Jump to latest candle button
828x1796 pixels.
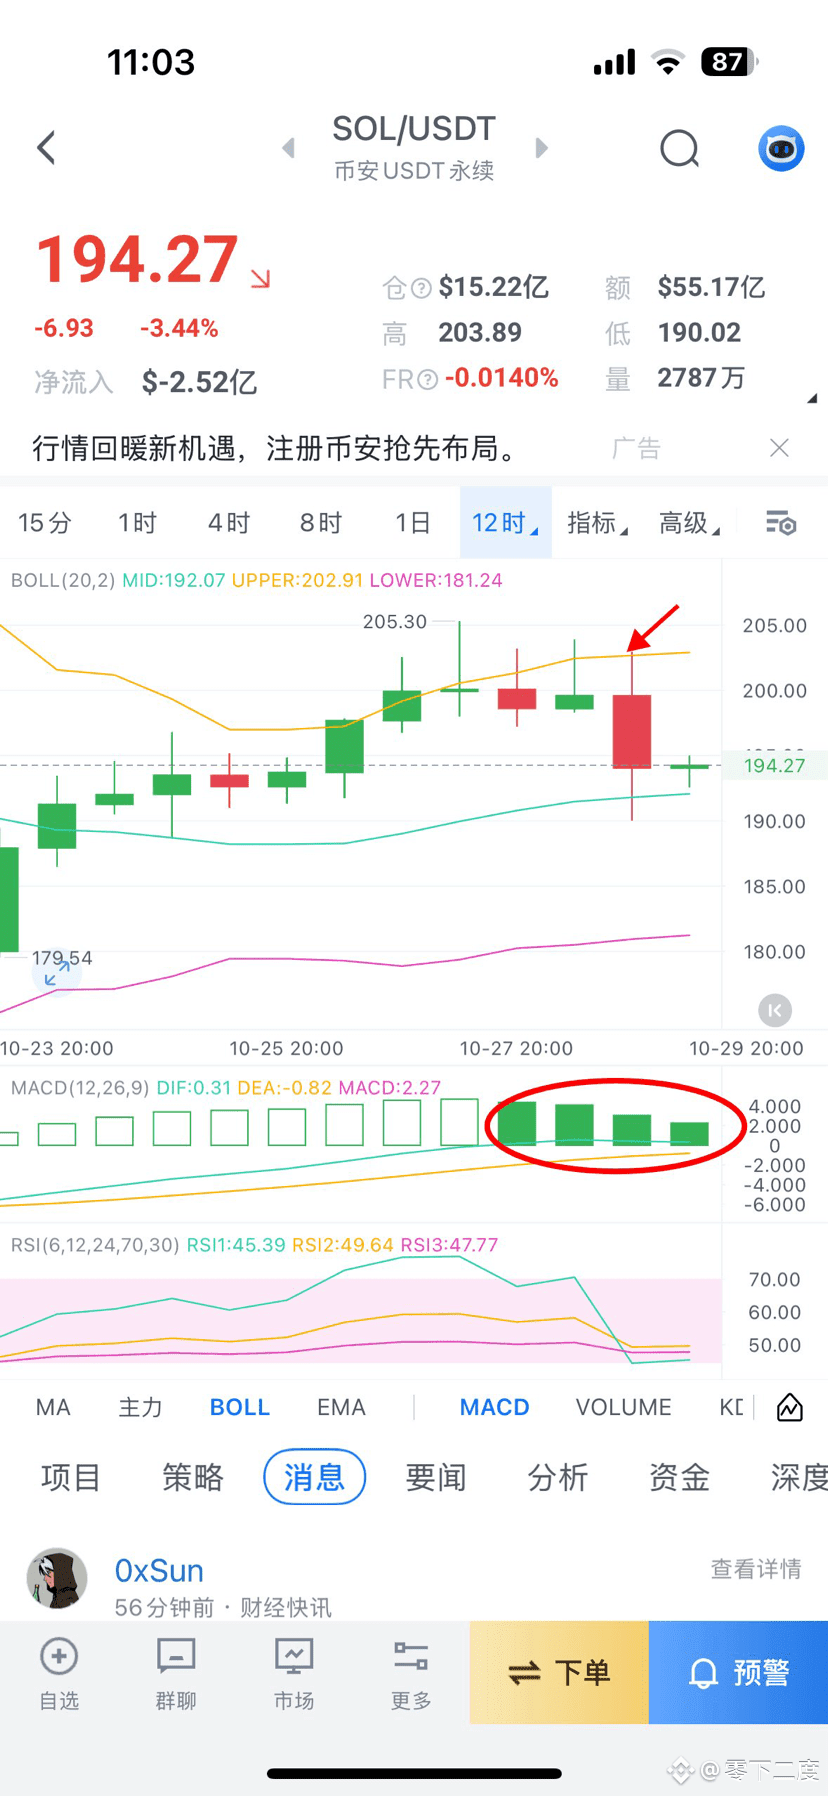(775, 1010)
